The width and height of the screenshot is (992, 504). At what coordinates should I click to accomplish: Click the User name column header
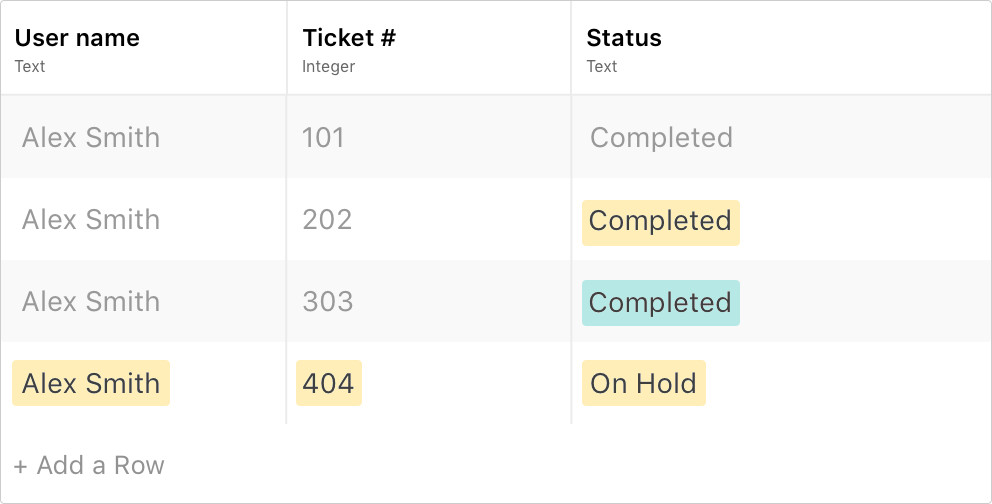(77, 38)
